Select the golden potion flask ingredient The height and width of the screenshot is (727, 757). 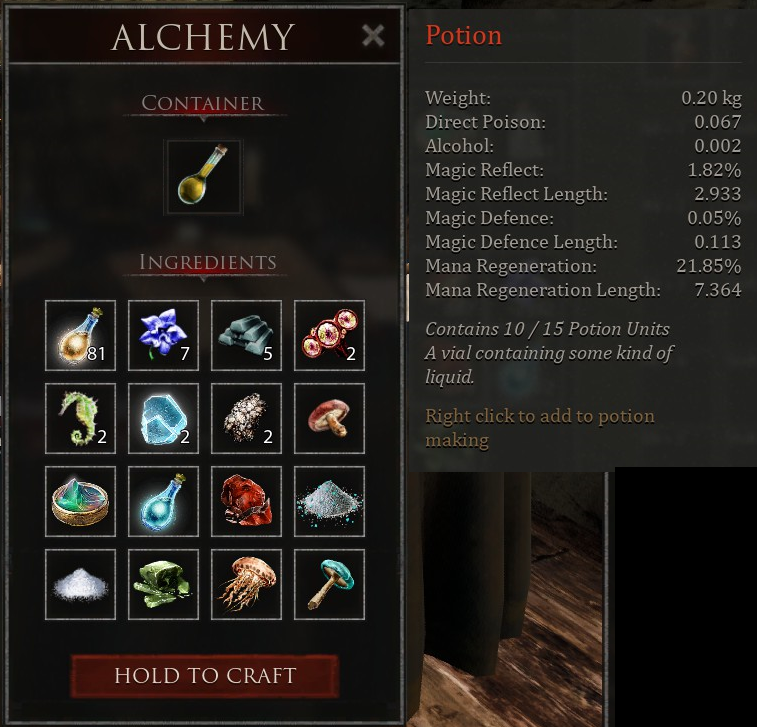(80, 336)
